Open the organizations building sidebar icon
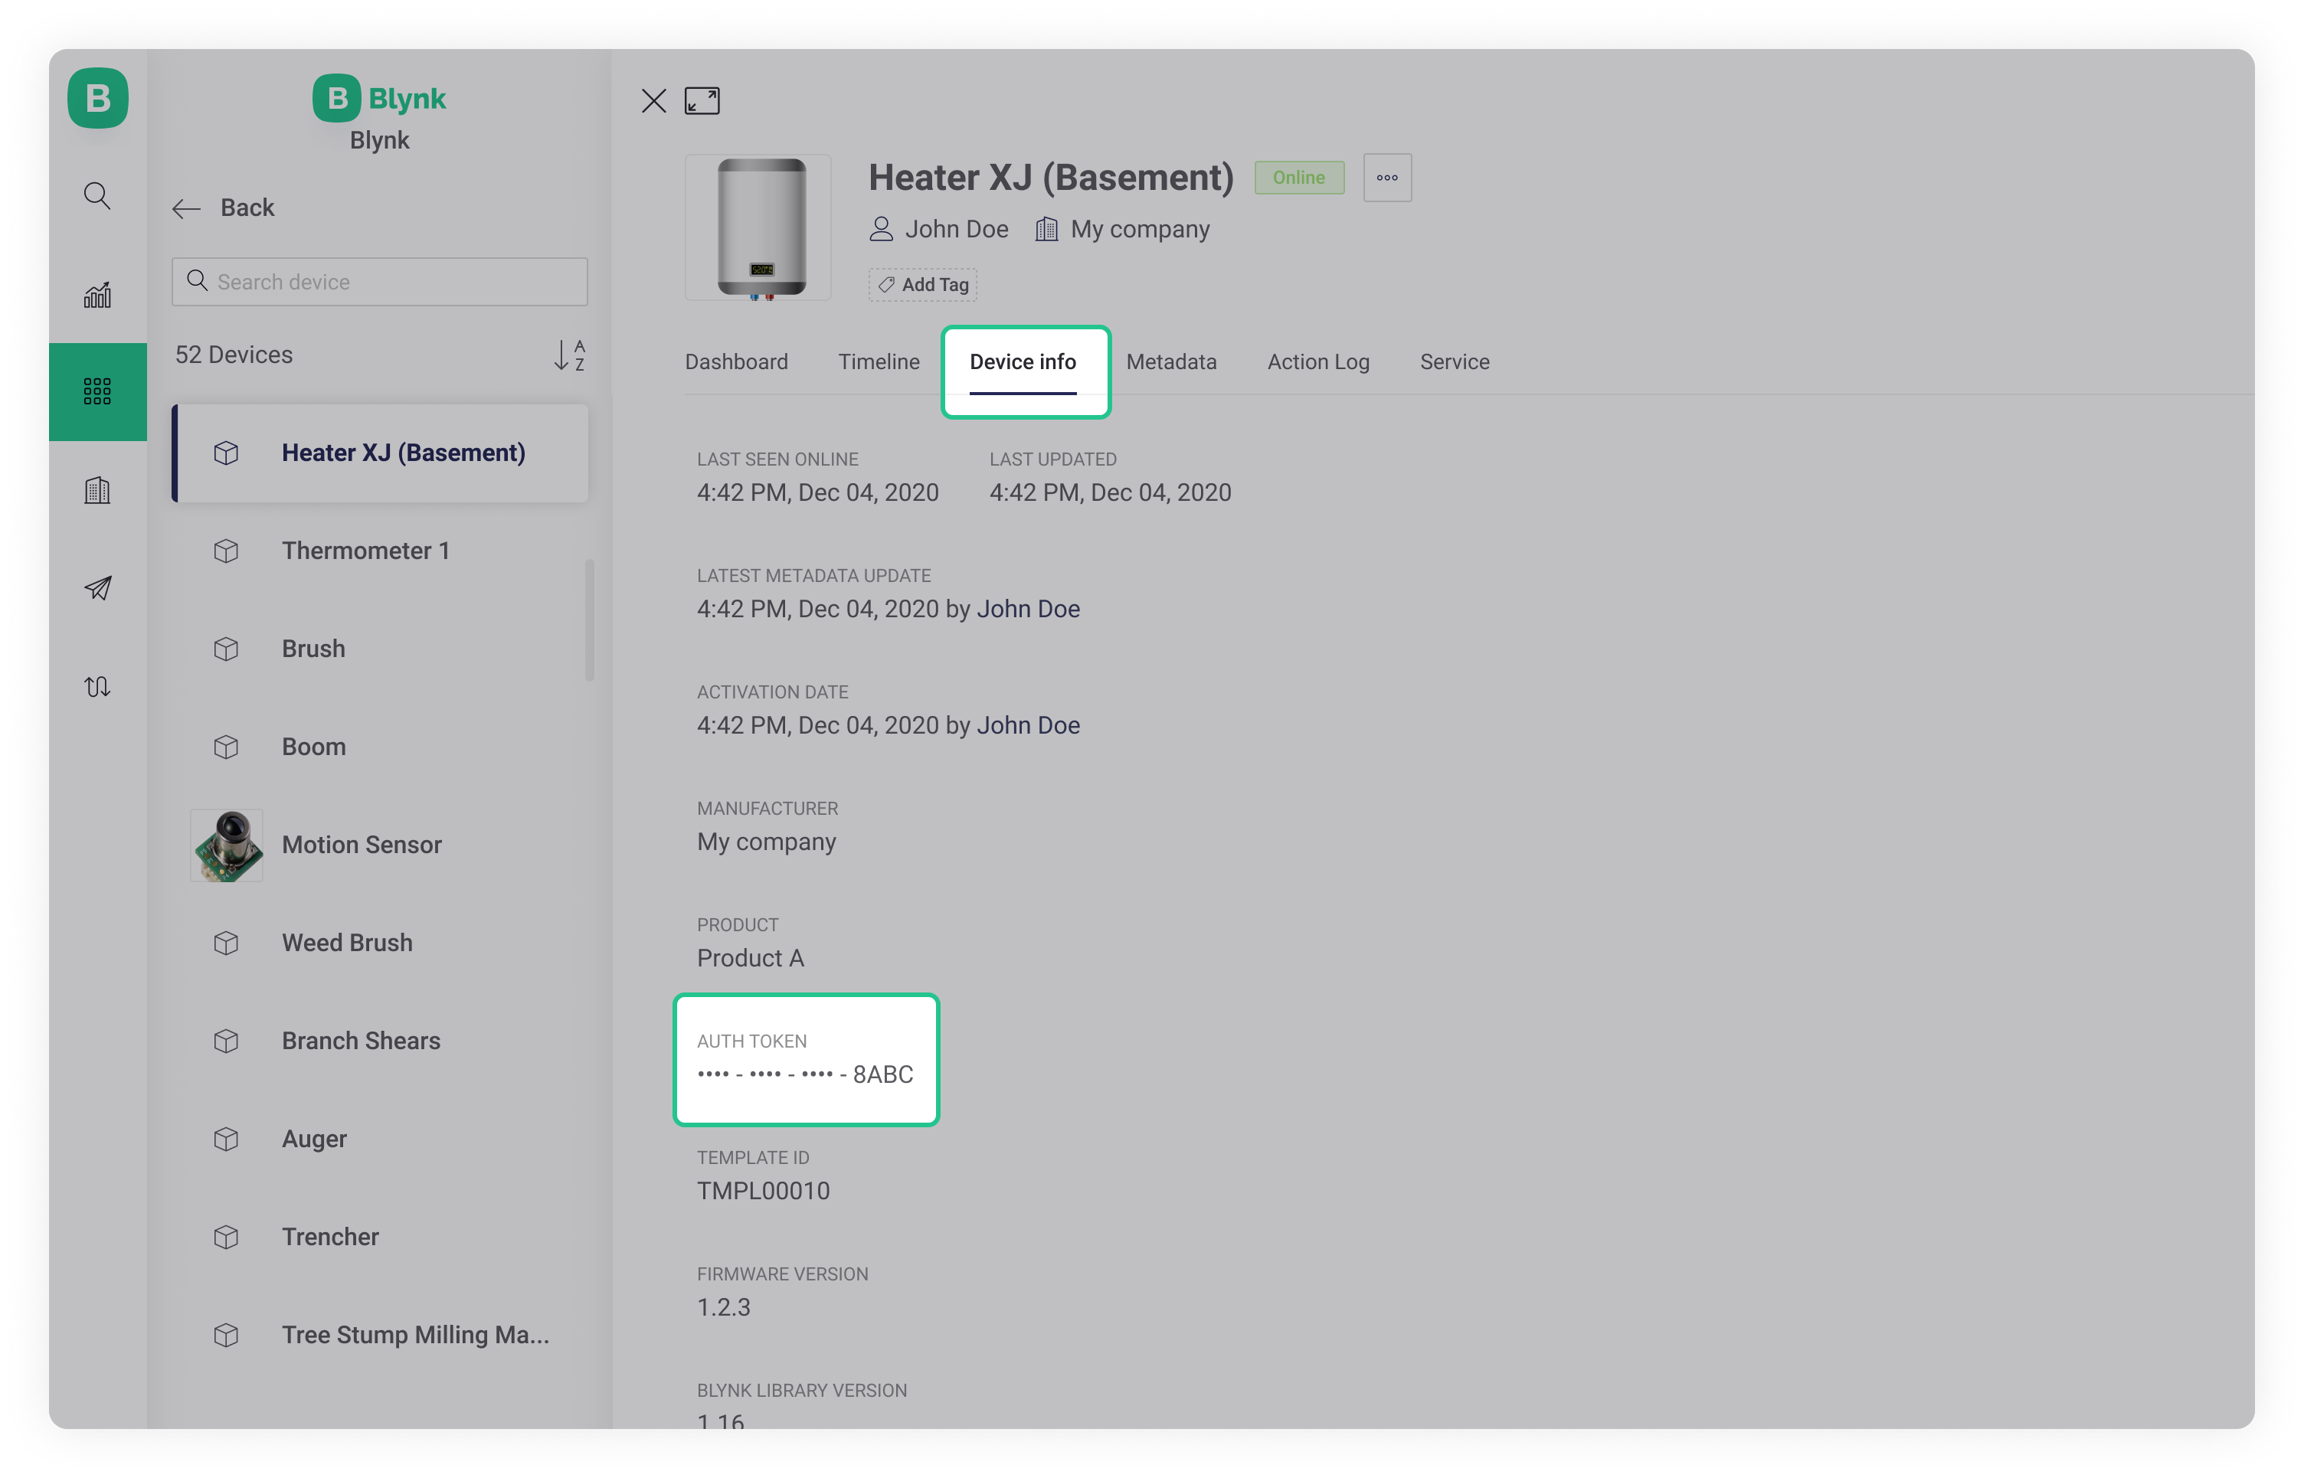The image size is (2304, 1478). [97, 490]
